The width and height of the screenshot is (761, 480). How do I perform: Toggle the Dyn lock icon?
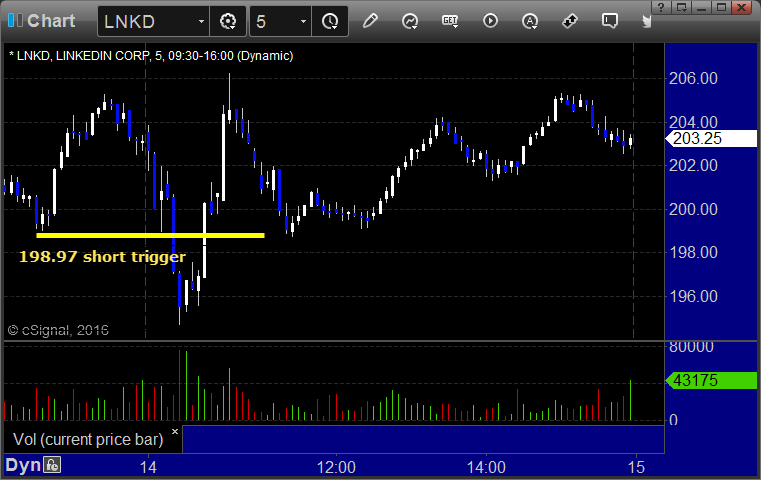52,465
